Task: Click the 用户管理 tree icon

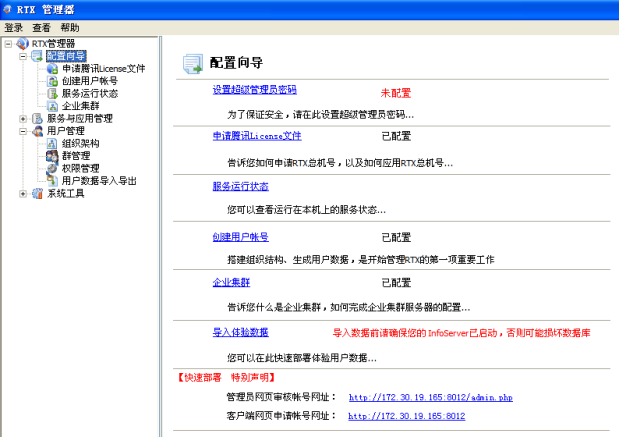Action: 37,131
